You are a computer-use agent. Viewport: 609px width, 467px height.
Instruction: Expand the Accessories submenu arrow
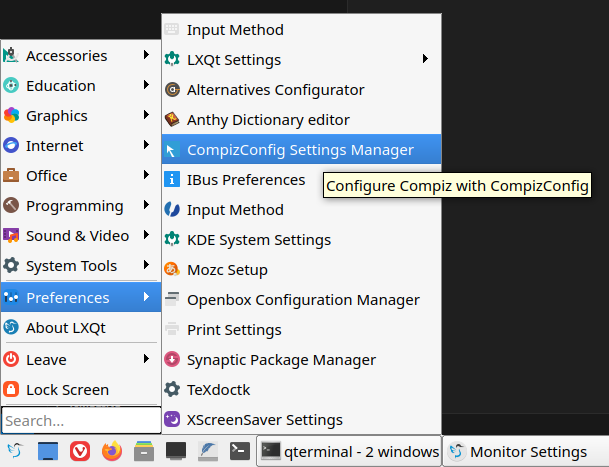146,54
